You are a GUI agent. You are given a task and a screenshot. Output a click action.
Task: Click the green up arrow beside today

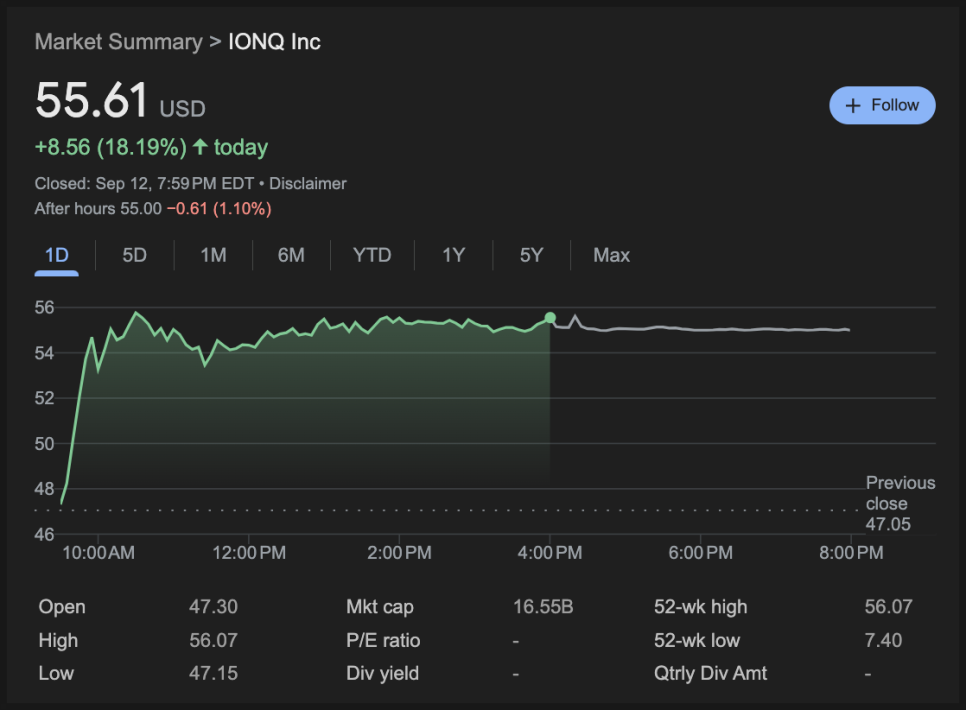click(200, 147)
